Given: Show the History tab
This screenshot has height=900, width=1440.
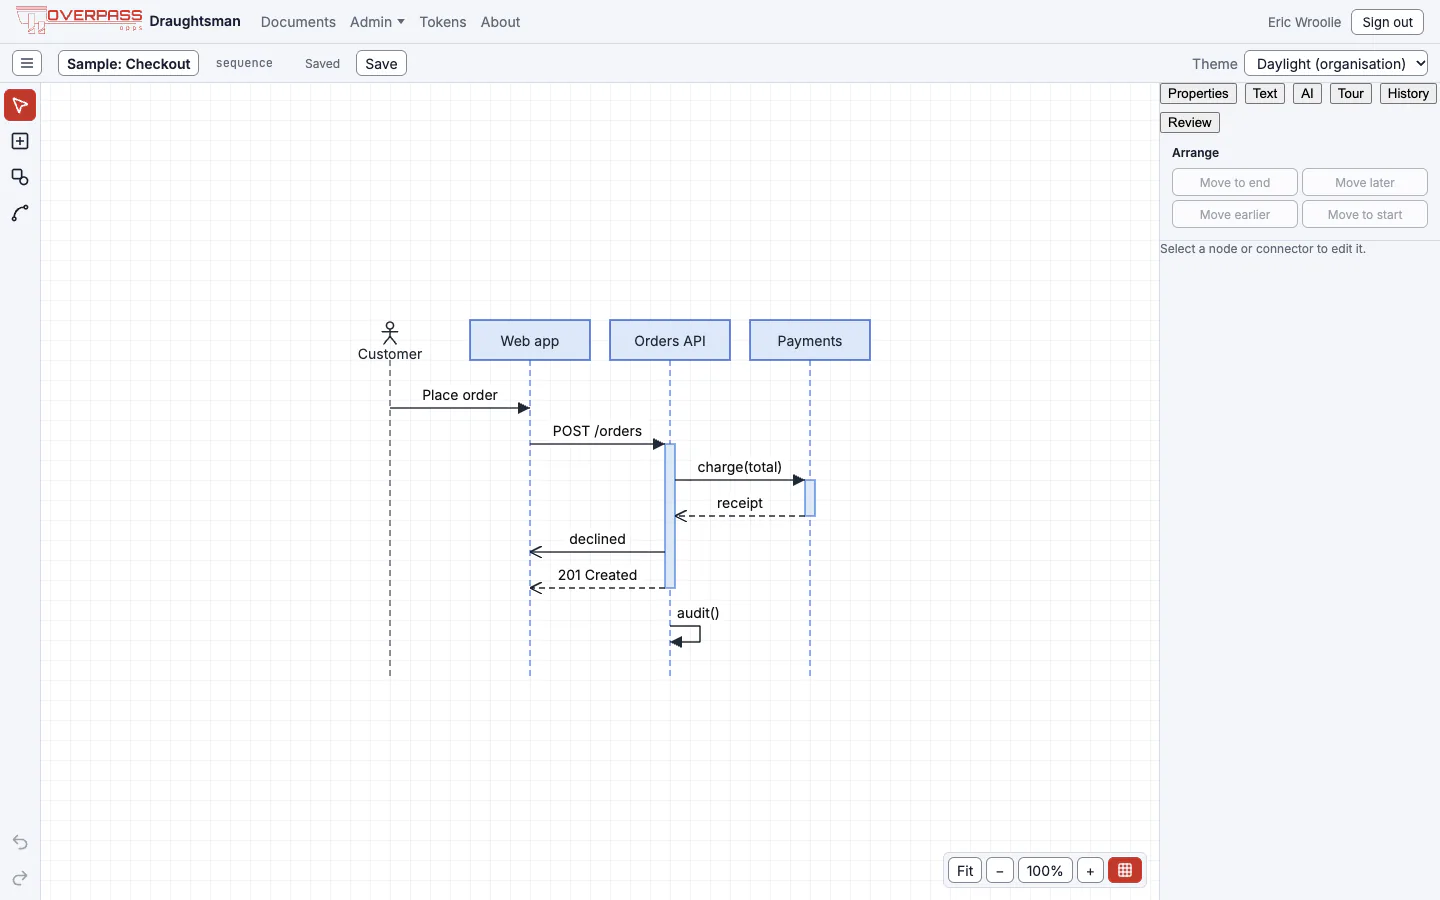Looking at the screenshot, I should pyautogui.click(x=1408, y=93).
